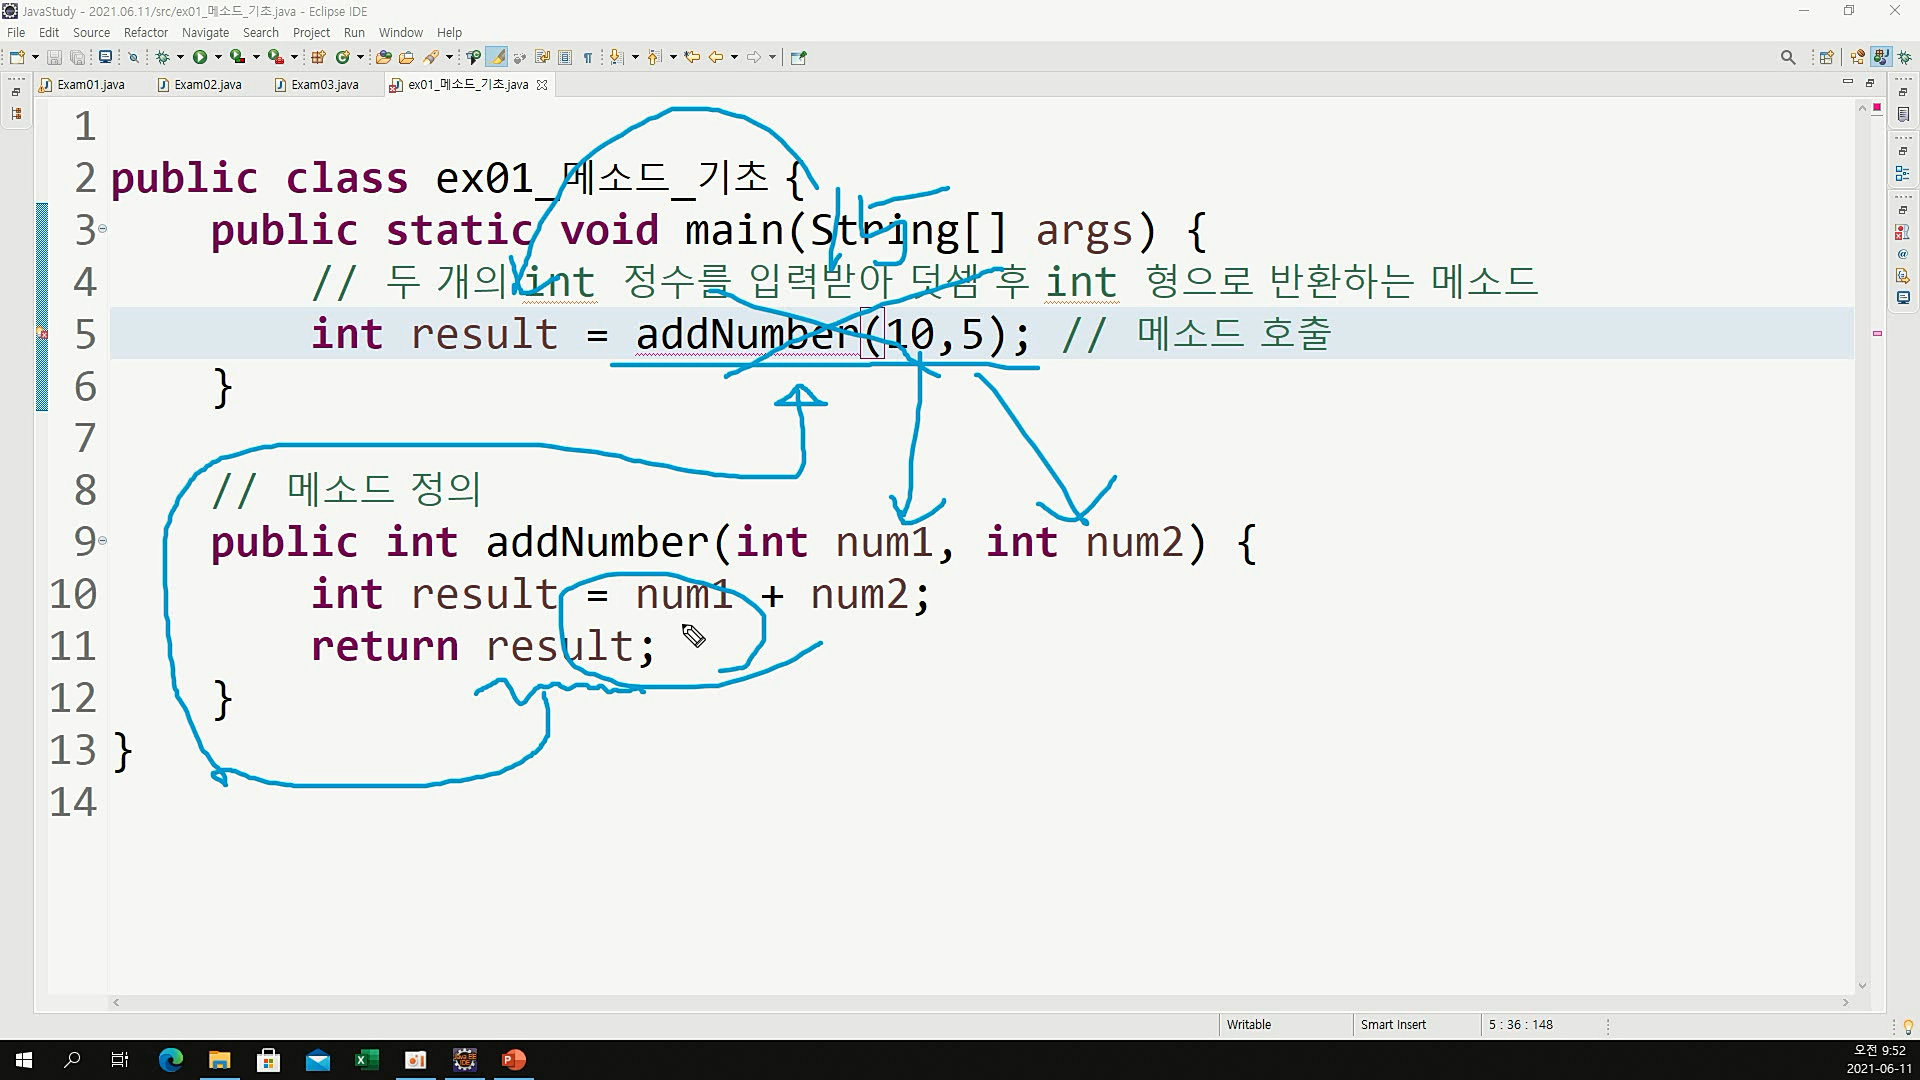Open the Refactor menu
The image size is (1920, 1080).
[x=145, y=32]
